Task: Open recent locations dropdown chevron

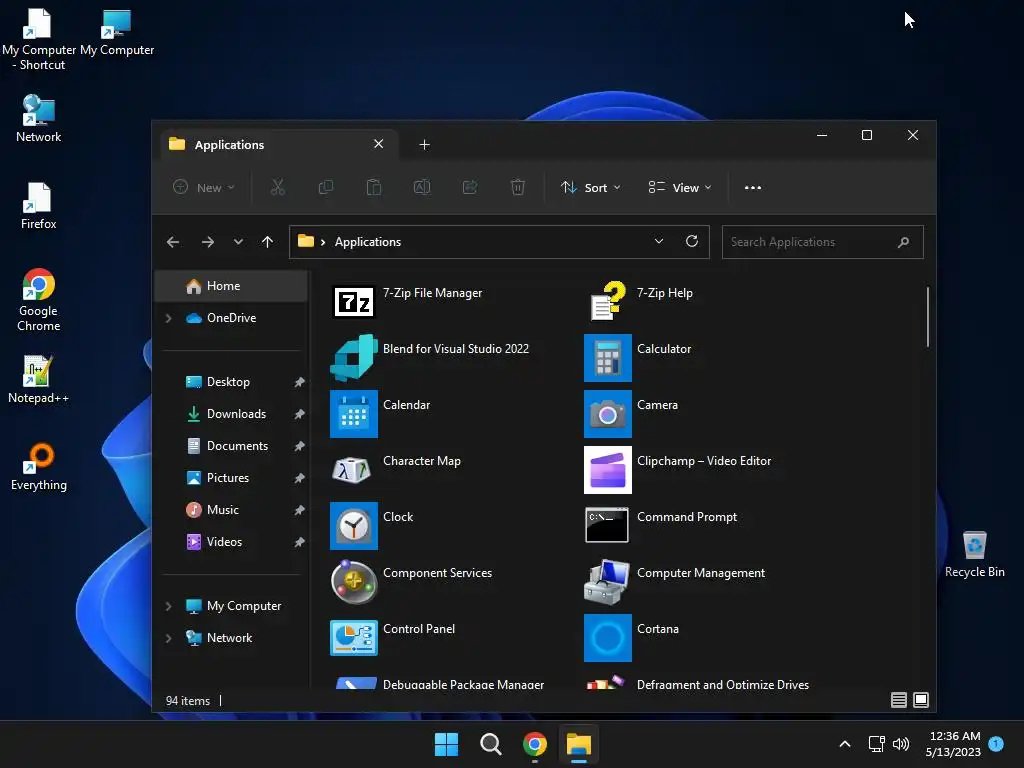Action: [238, 242]
